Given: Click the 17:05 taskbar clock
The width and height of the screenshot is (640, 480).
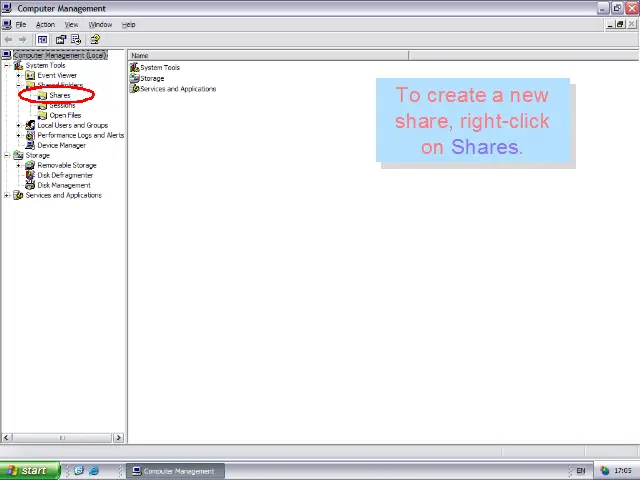Looking at the screenshot, I should (x=622, y=471).
